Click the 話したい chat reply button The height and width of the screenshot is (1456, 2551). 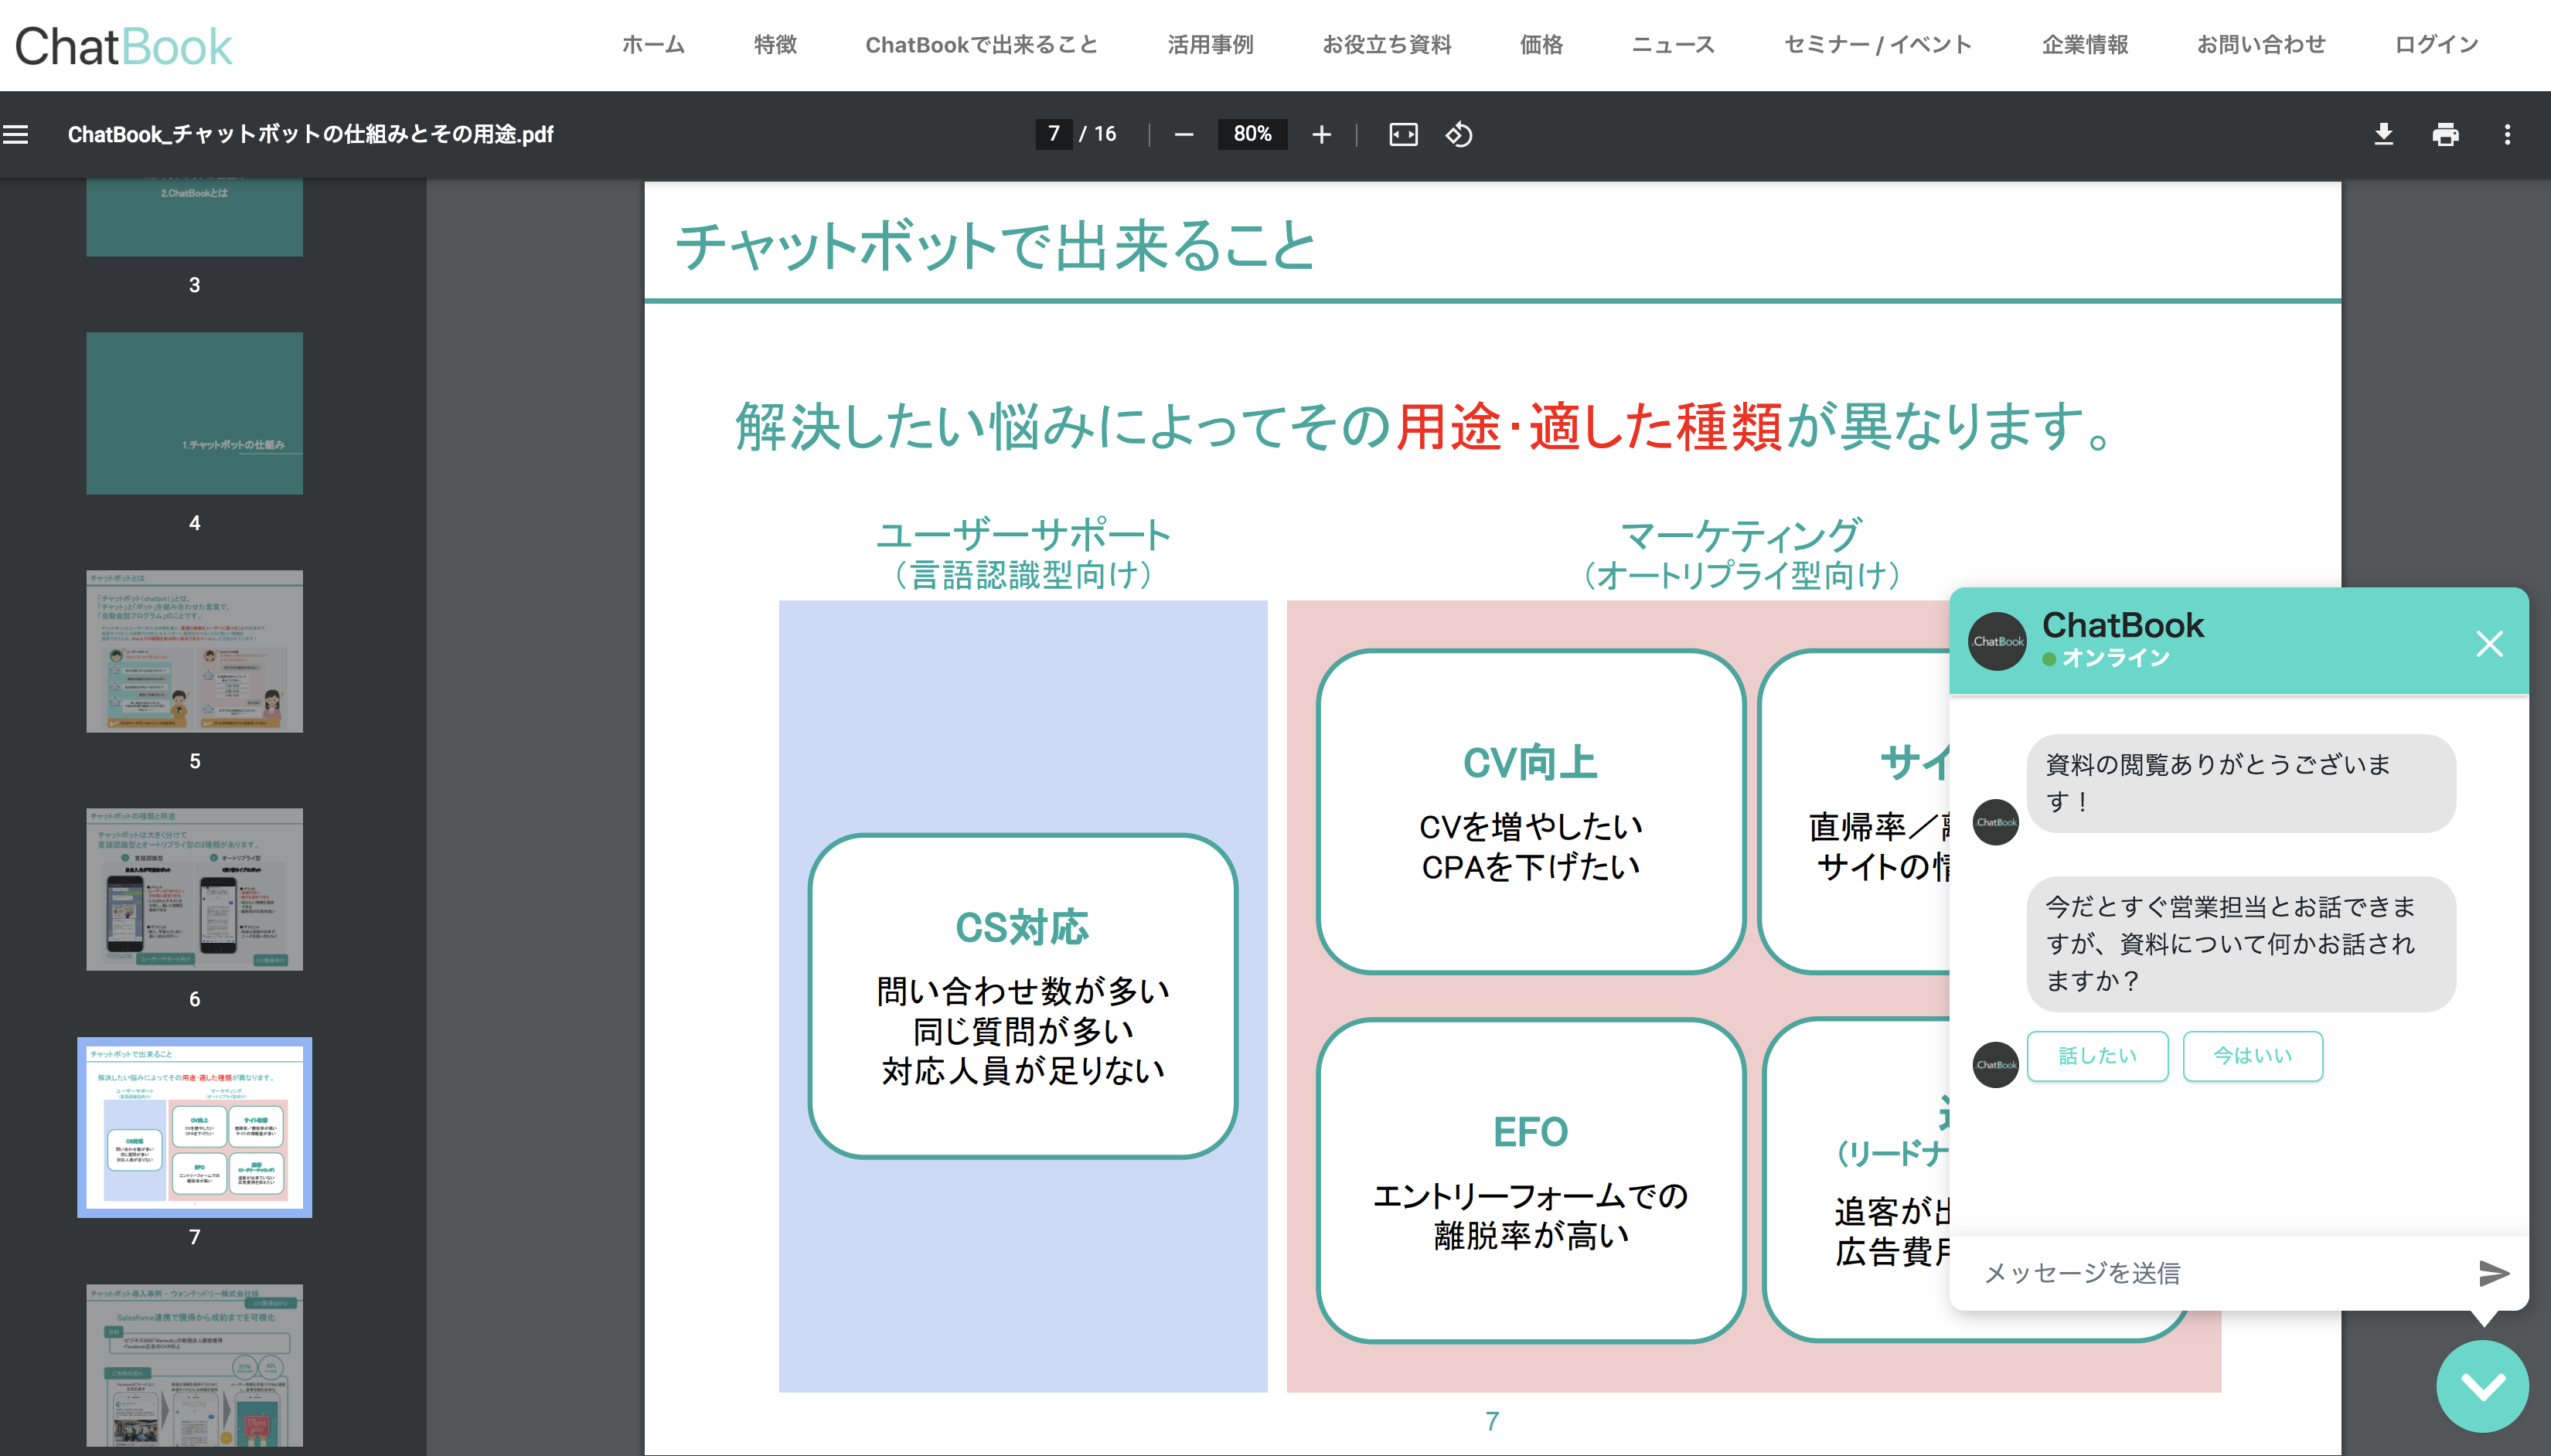[x=2097, y=1056]
